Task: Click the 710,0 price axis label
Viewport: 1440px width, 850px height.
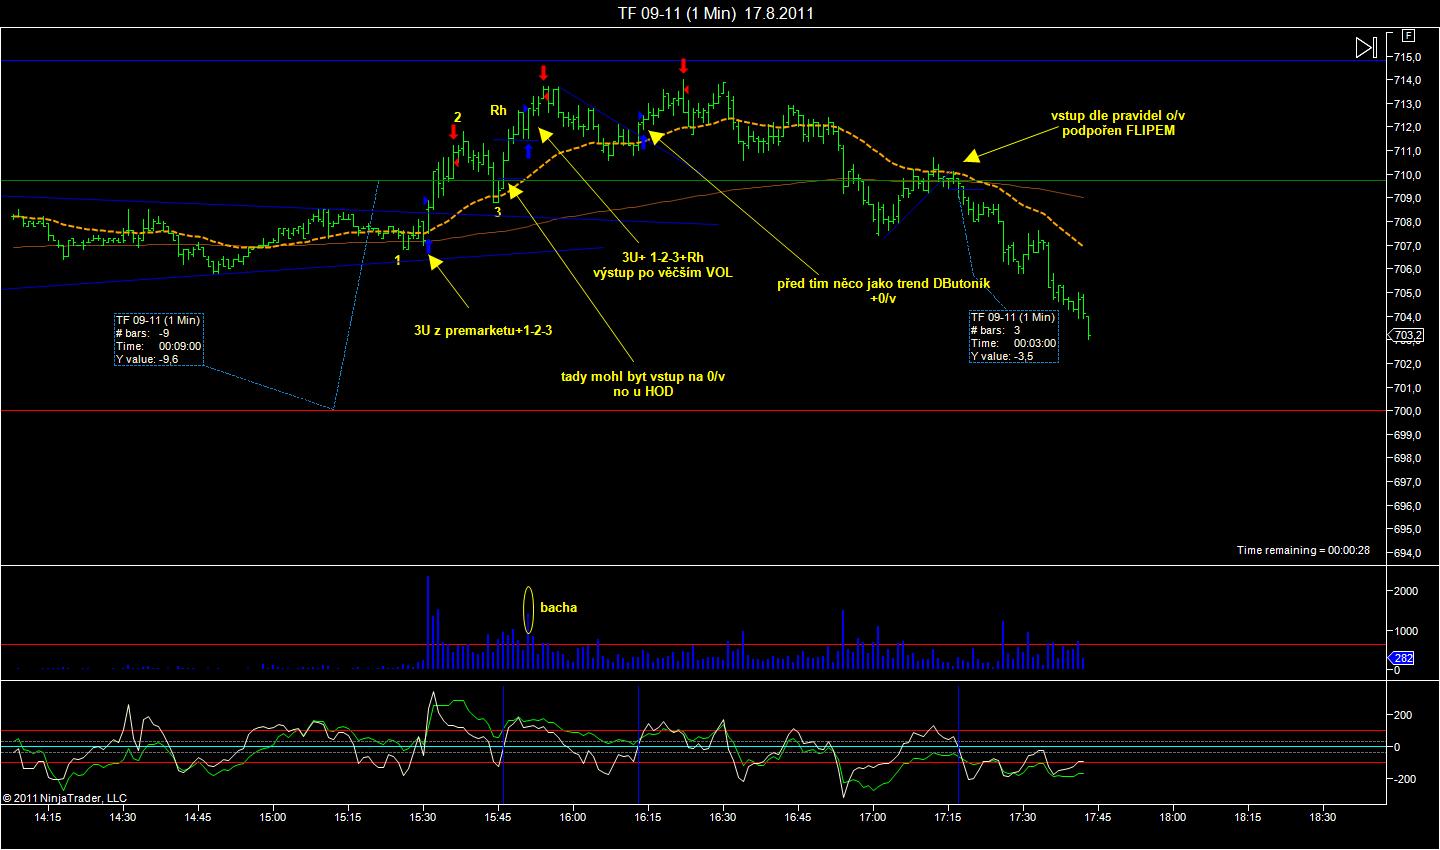Action: (x=1408, y=175)
